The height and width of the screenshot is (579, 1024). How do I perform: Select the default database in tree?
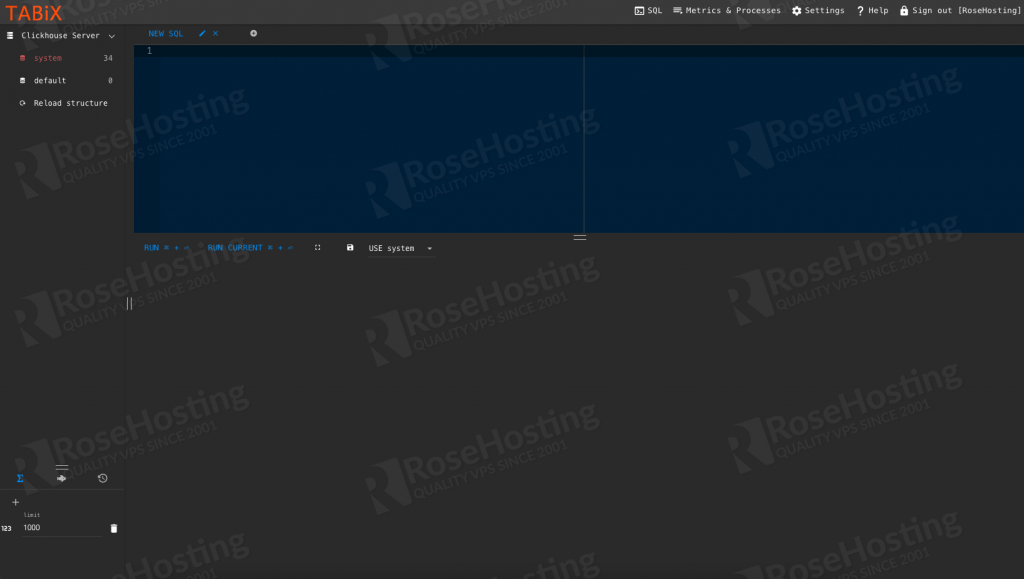pyautogui.click(x=50, y=80)
